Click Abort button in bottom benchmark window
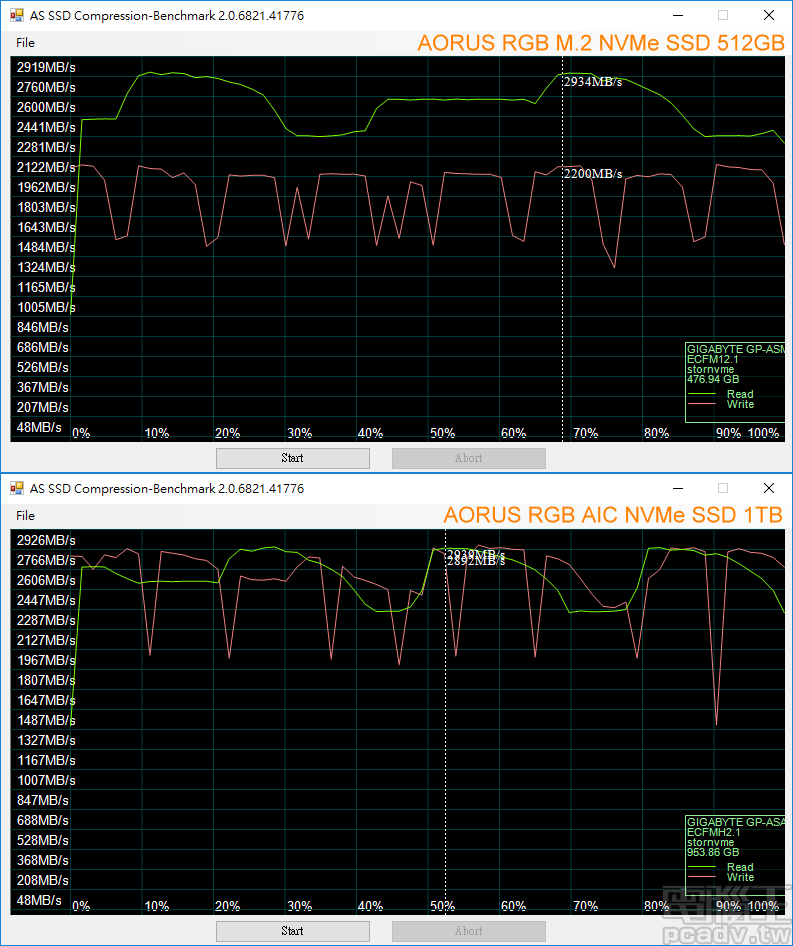793x946 pixels. (469, 931)
